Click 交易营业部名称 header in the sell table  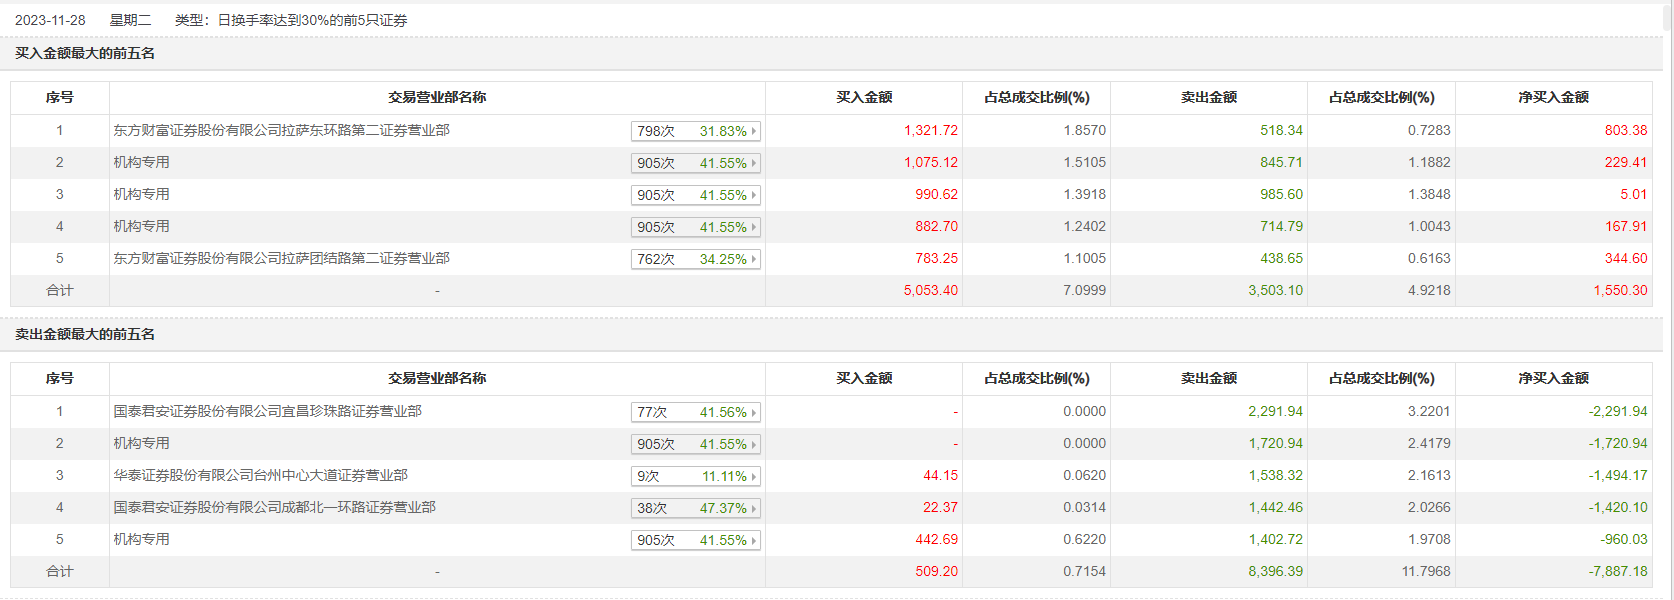pyautogui.click(x=437, y=378)
